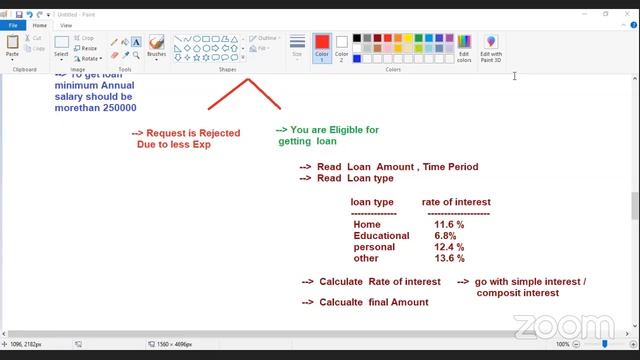Switch to the View tab
Screen dimensions: 640x360
coord(66,25)
